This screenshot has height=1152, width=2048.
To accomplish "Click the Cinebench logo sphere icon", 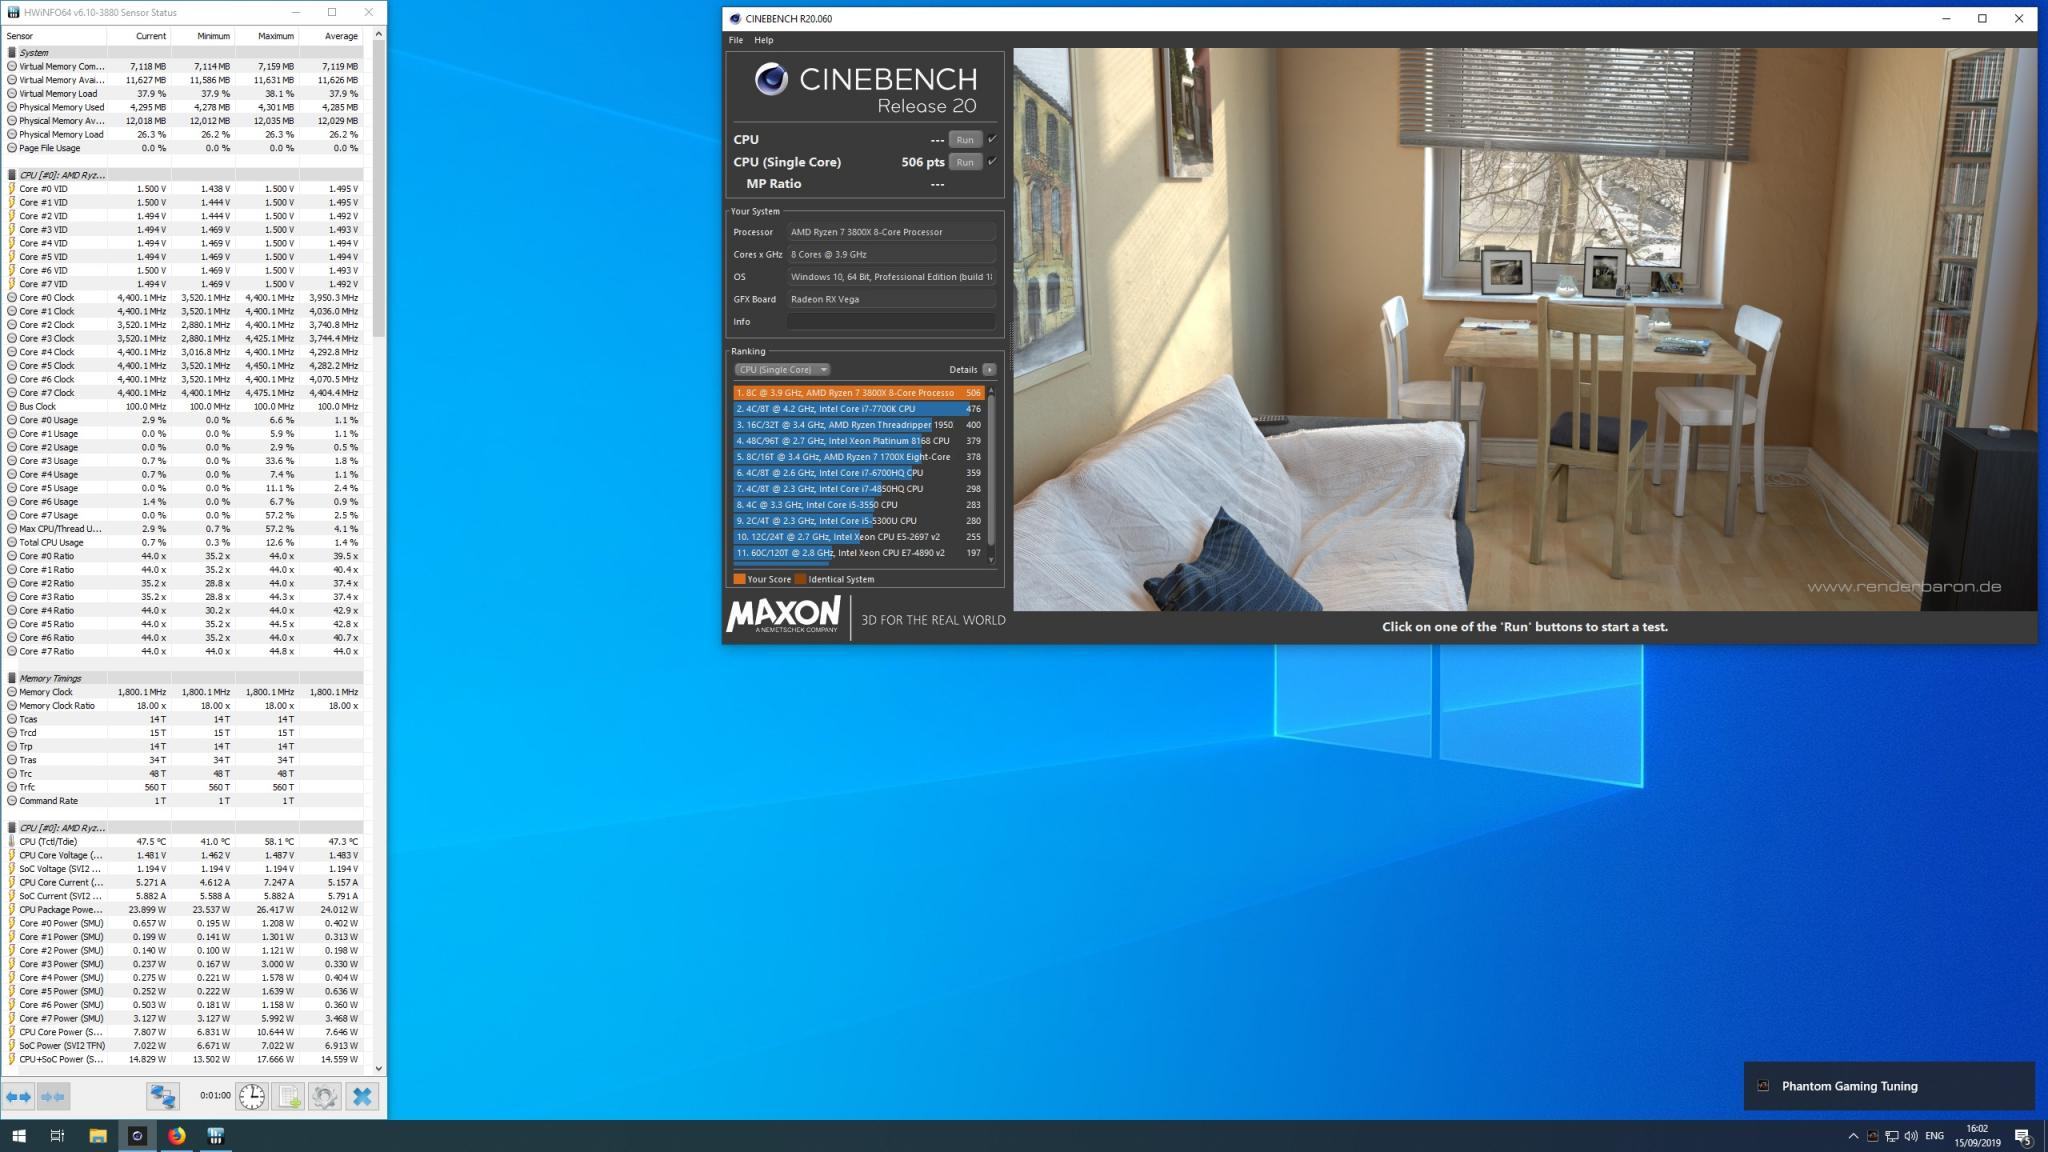I will click(x=771, y=79).
